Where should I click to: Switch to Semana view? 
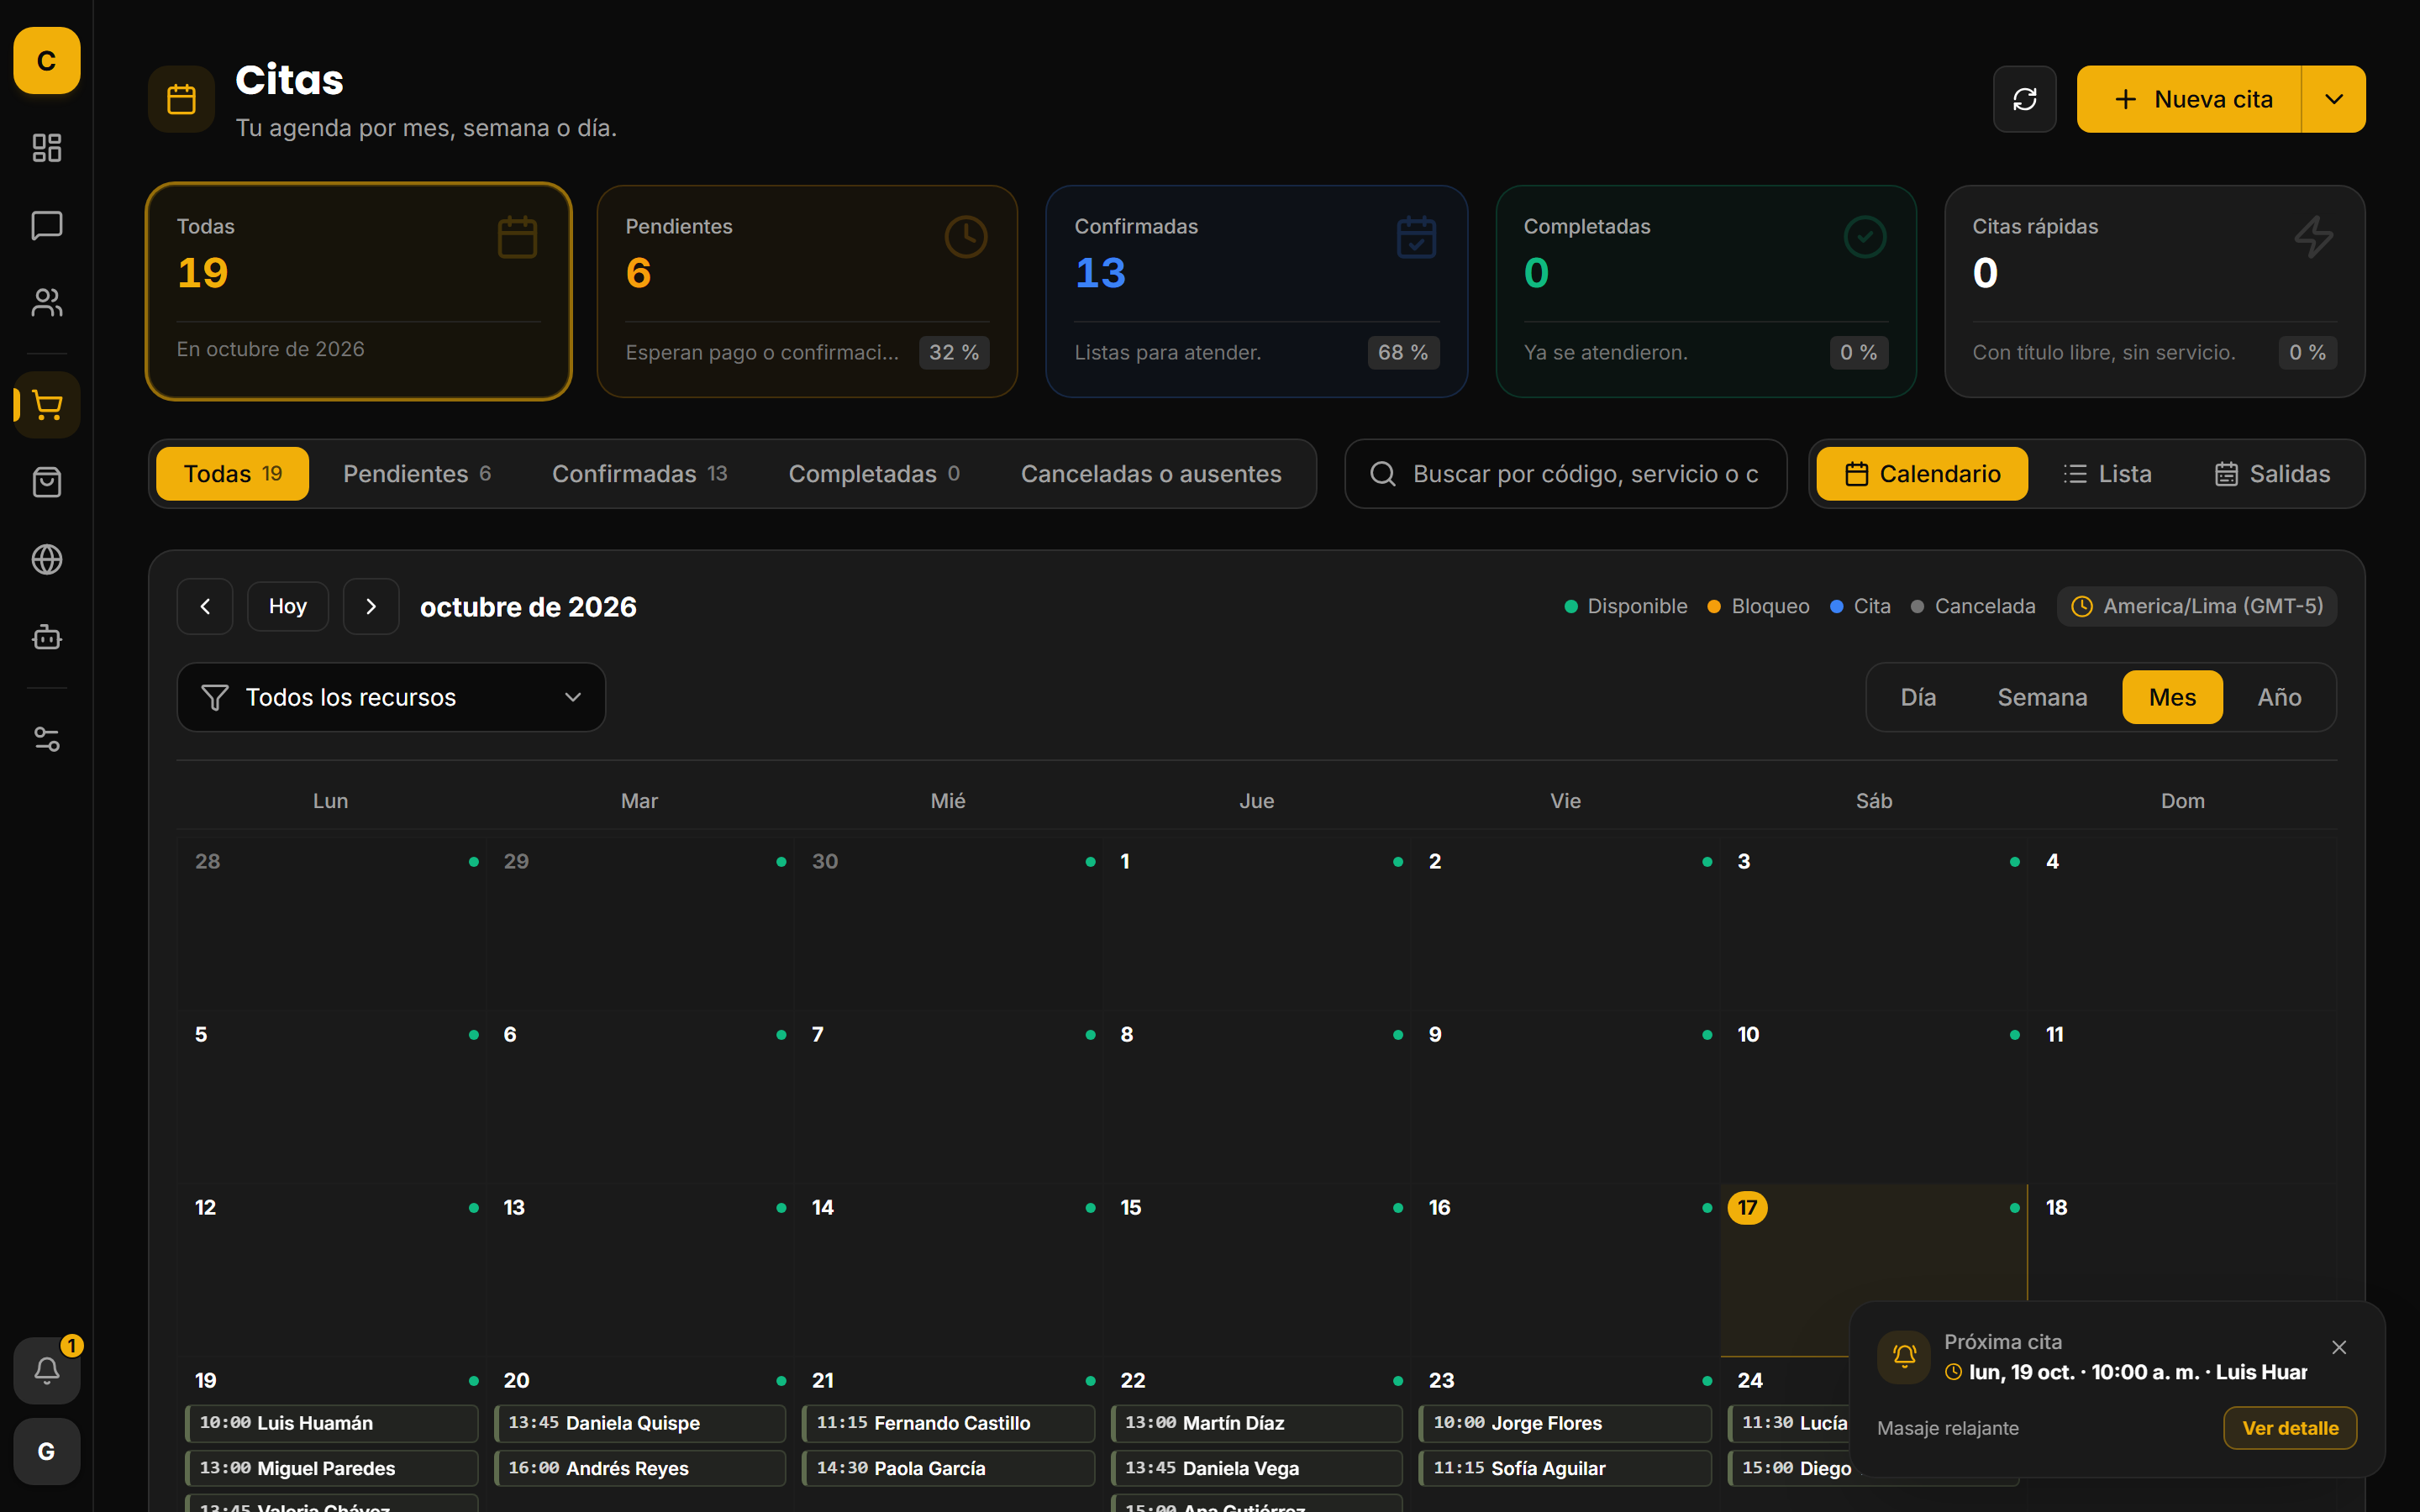coord(2042,697)
